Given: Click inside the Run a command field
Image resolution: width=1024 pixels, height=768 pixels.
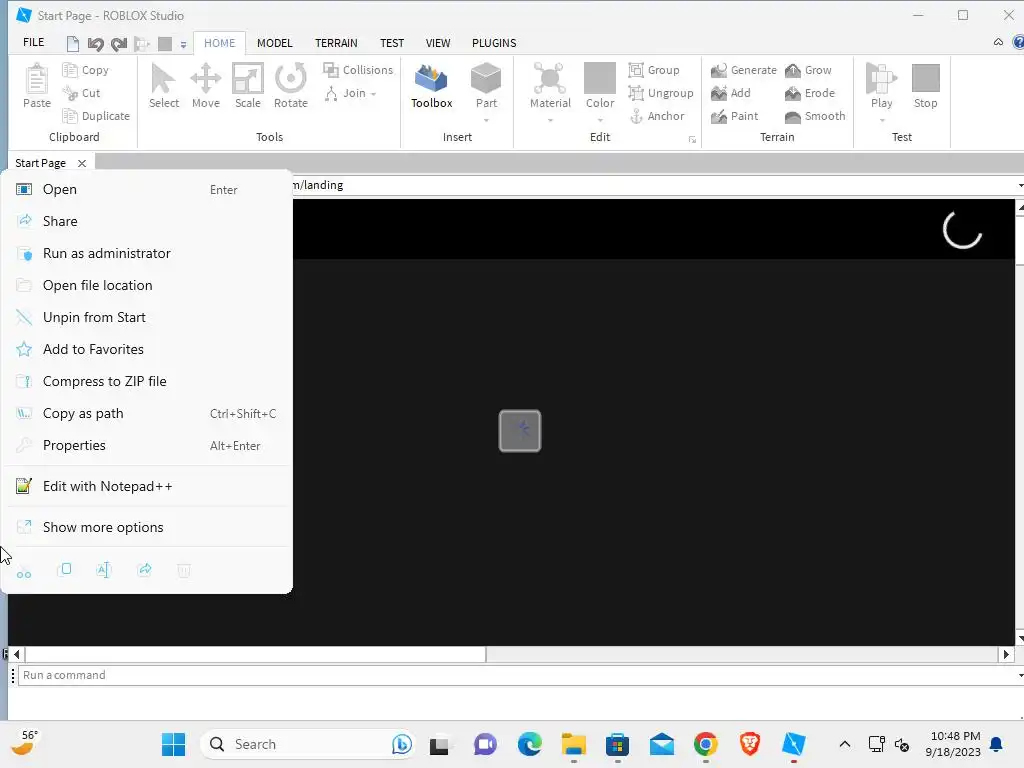Looking at the screenshot, I should (x=516, y=675).
